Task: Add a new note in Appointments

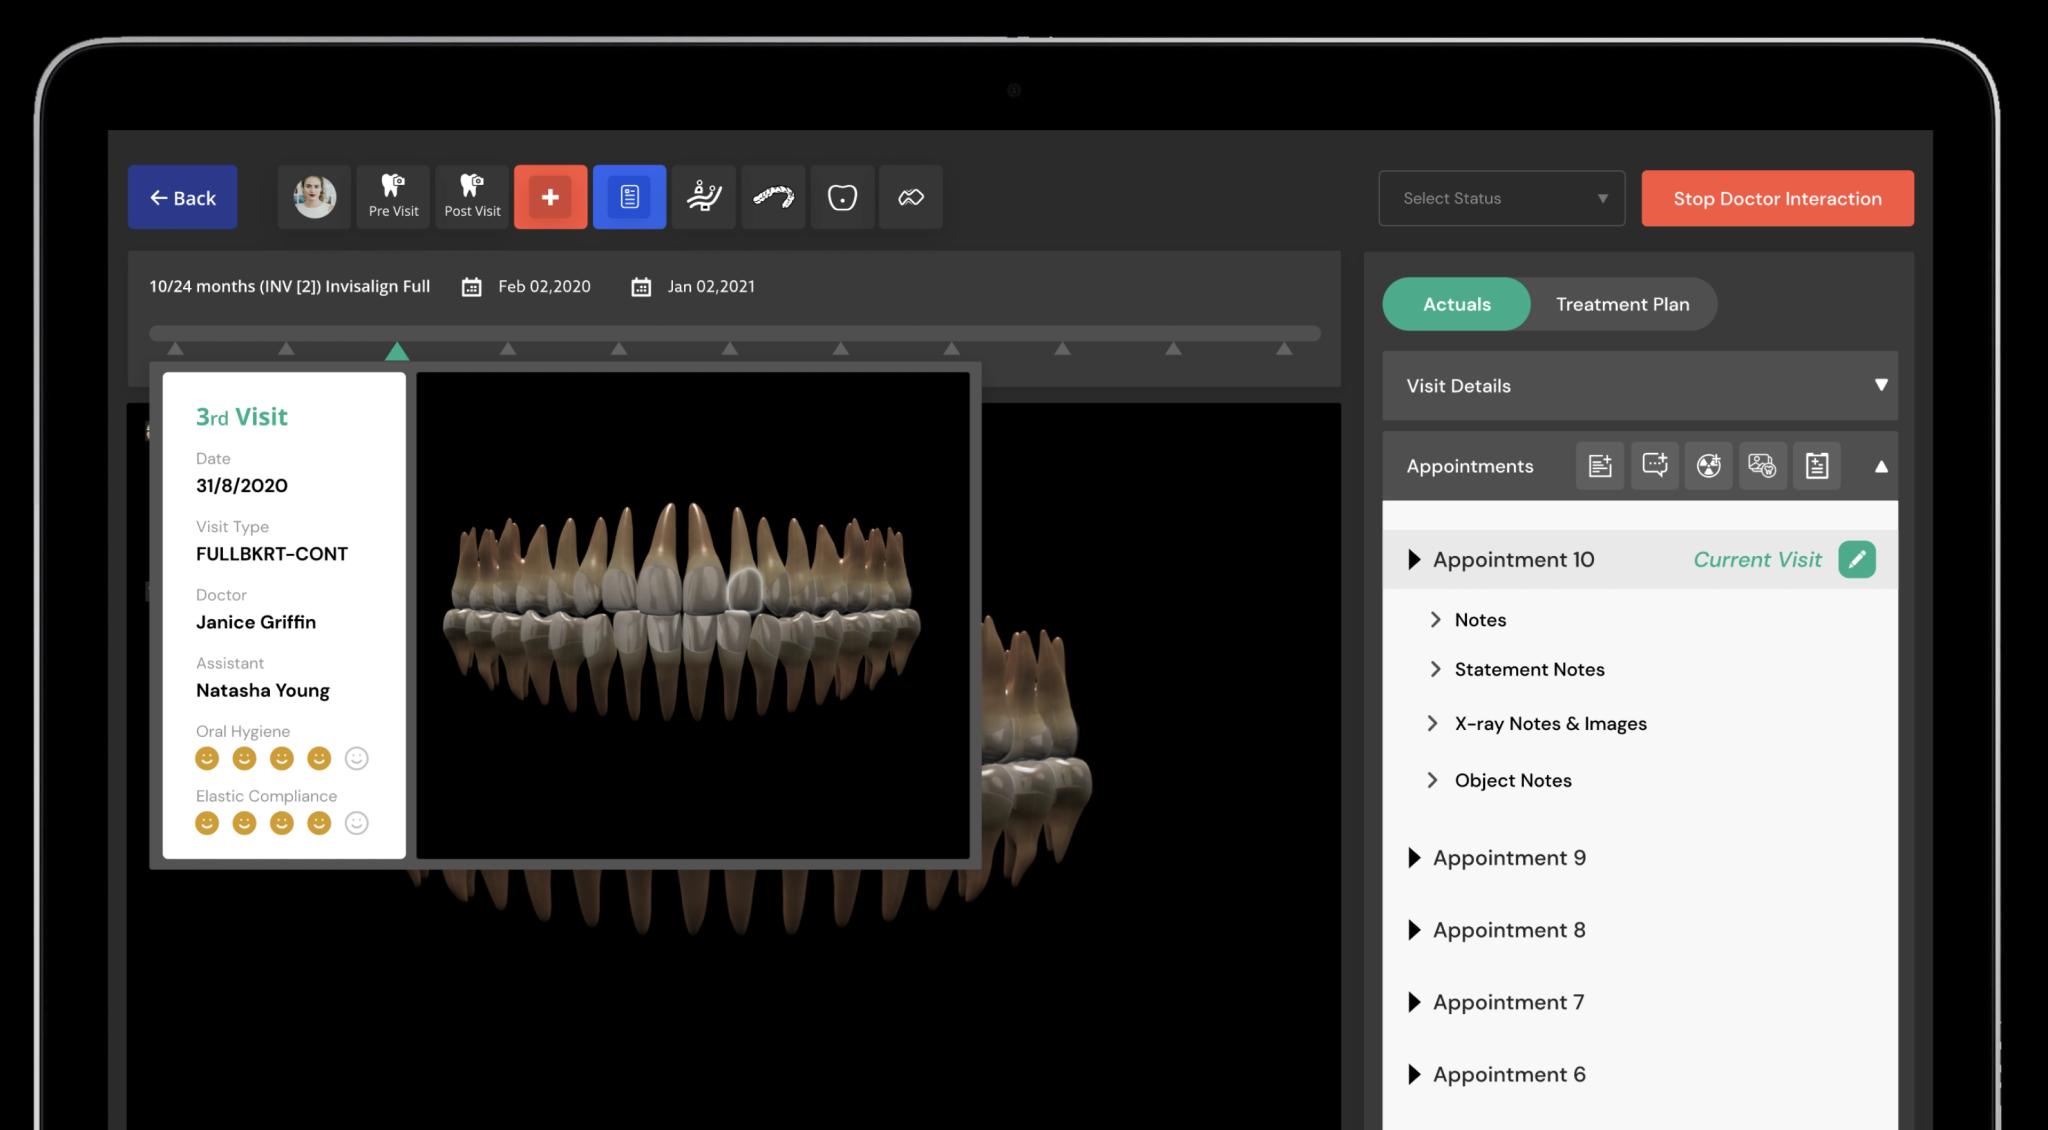Action: [x=1600, y=466]
